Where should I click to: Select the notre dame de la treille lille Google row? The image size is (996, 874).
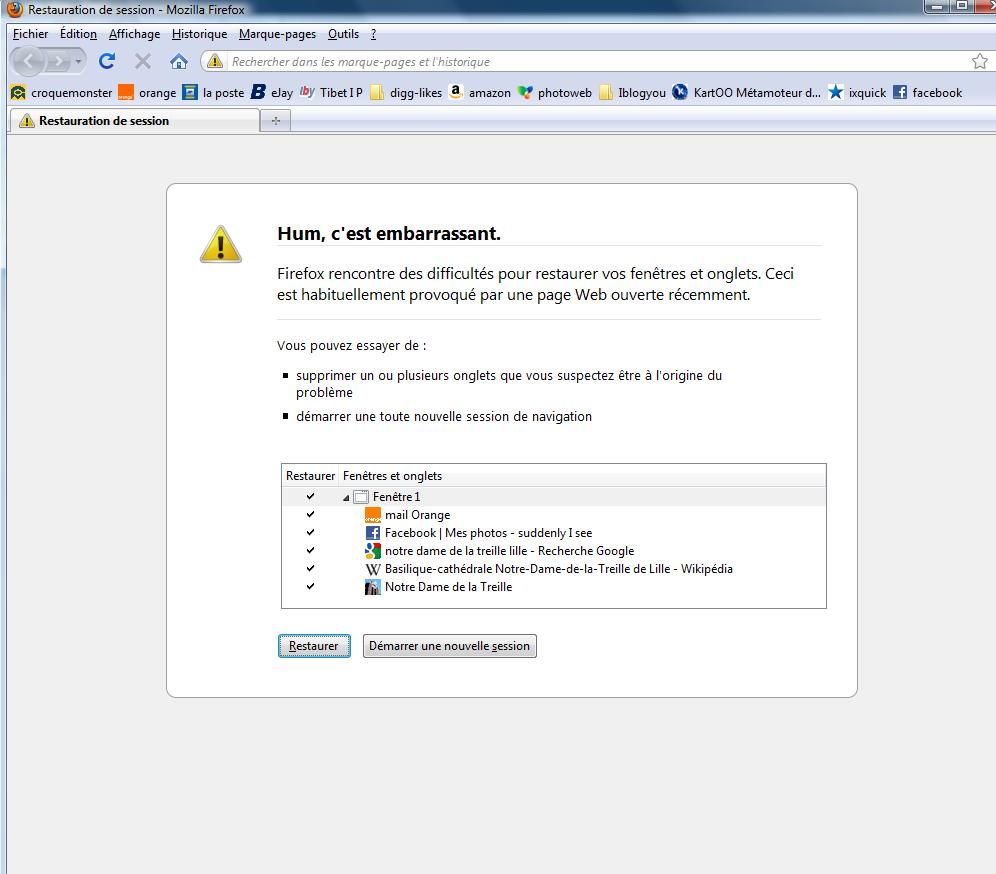point(553,551)
